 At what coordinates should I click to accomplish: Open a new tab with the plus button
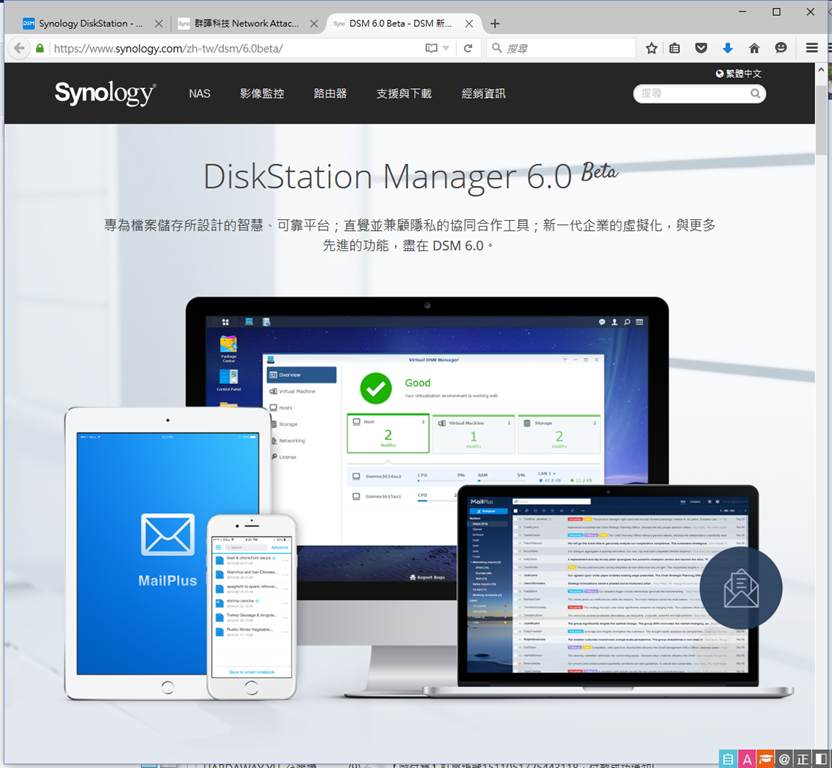coord(495,23)
